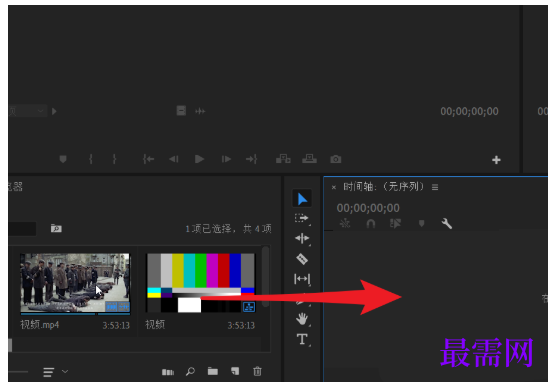This screenshot has width=552, height=384.
Task: Toggle Snap in timeline
Action: click(x=371, y=224)
